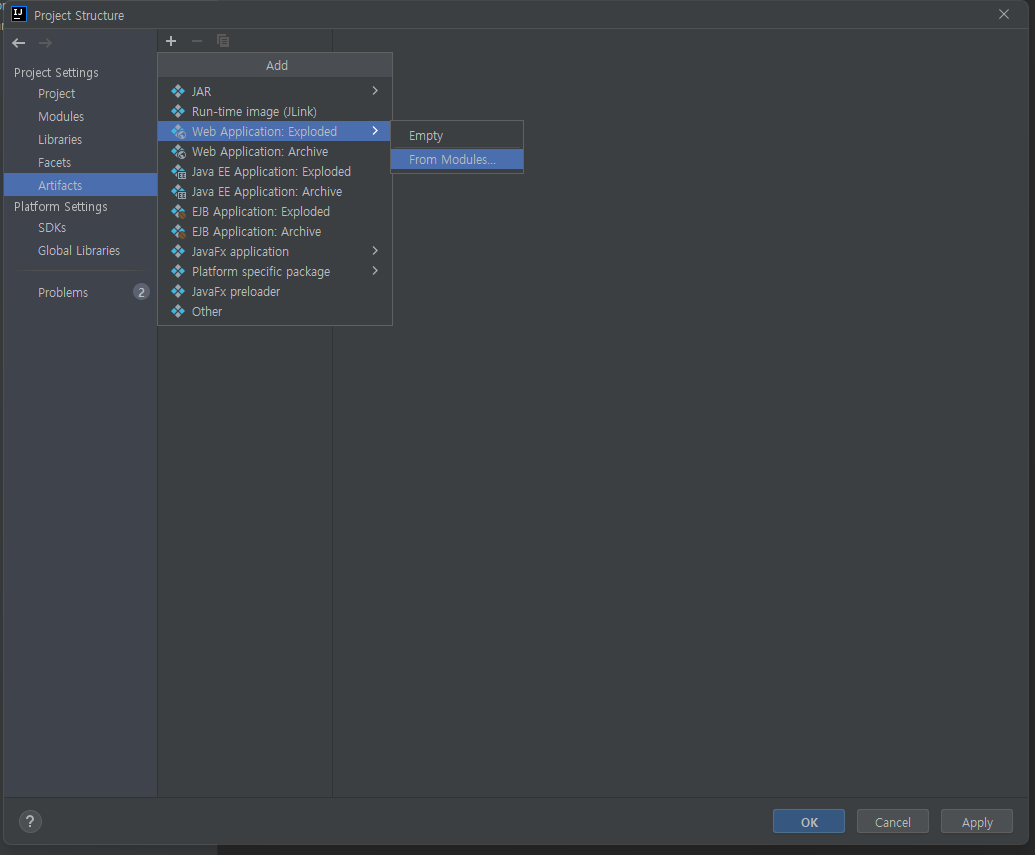The image size is (1035, 855).
Task: Open the Project settings page
Action: [x=80, y=94]
